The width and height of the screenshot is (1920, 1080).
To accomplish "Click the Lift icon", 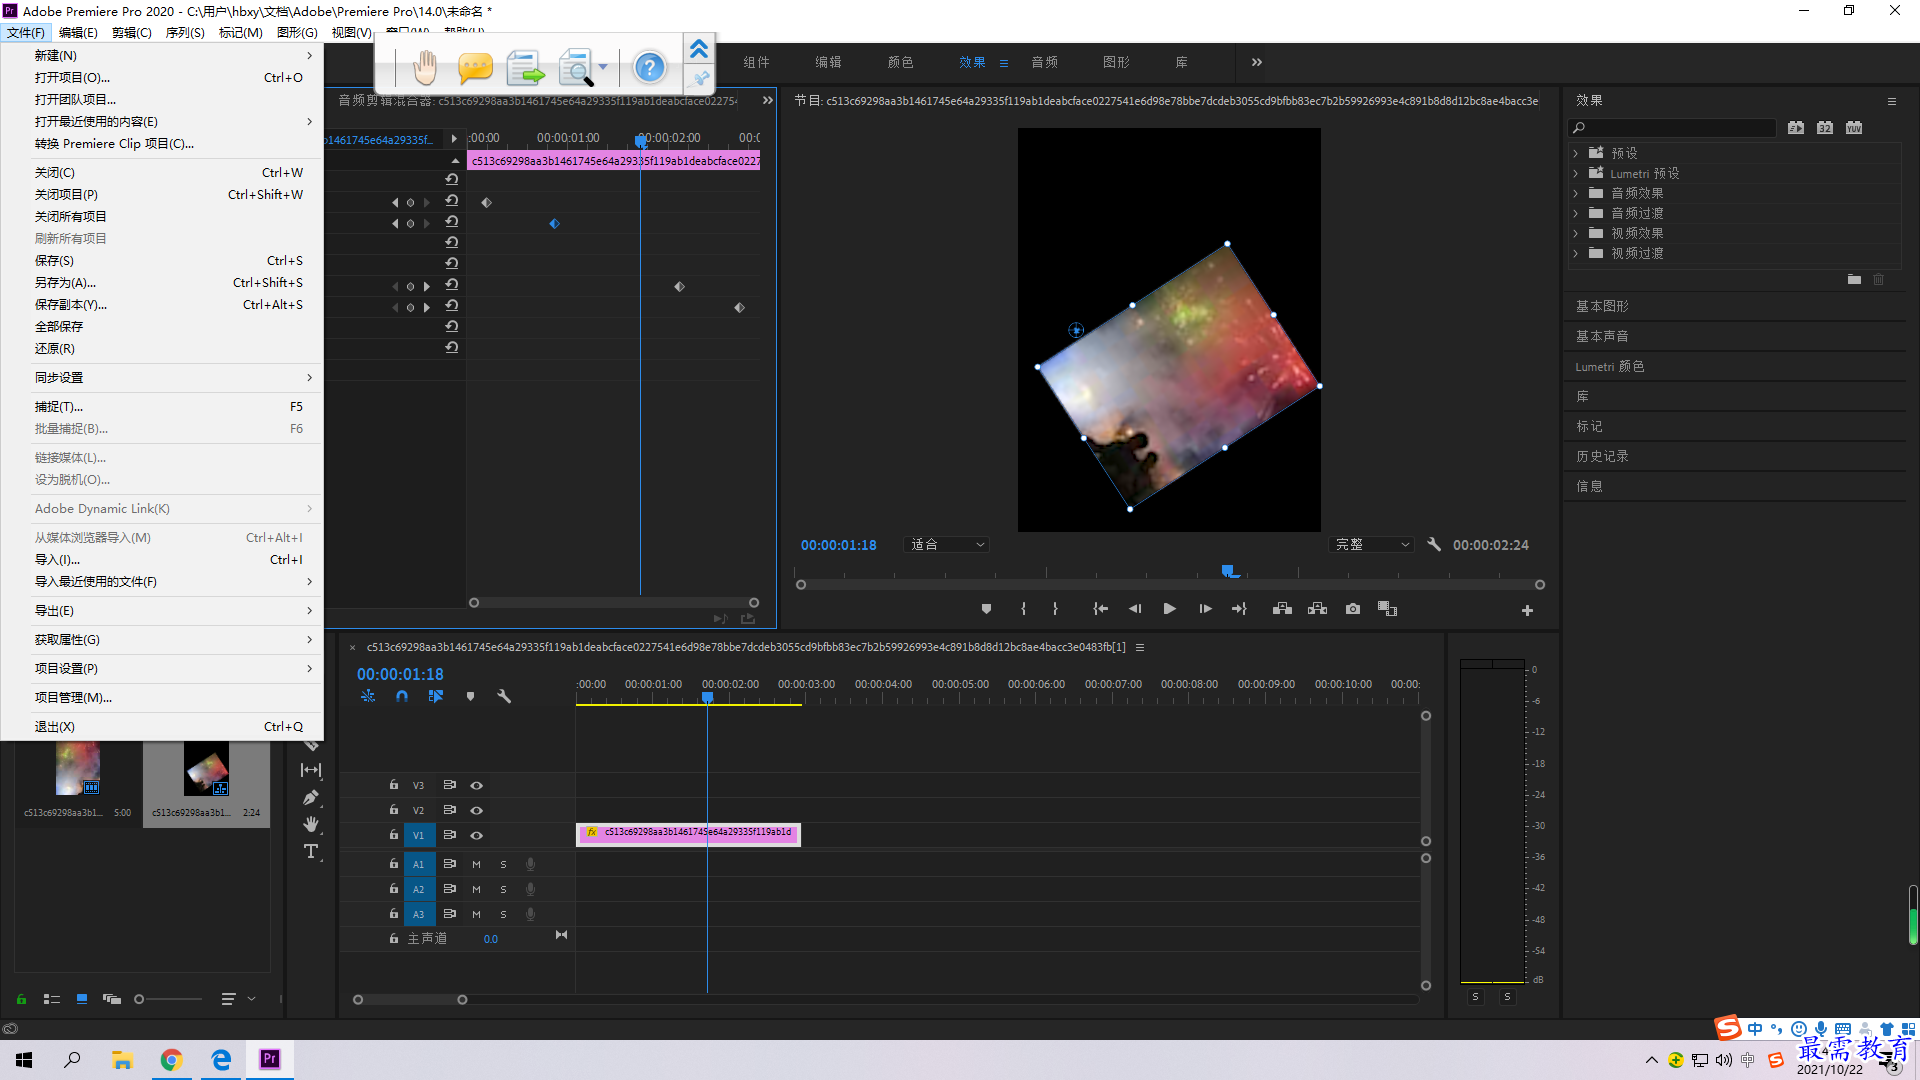I will pos(1282,609).
